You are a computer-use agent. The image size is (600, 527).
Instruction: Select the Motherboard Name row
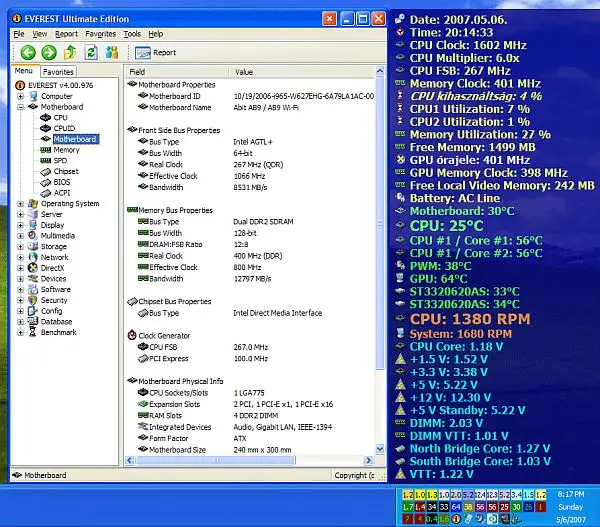coord(250,108)
